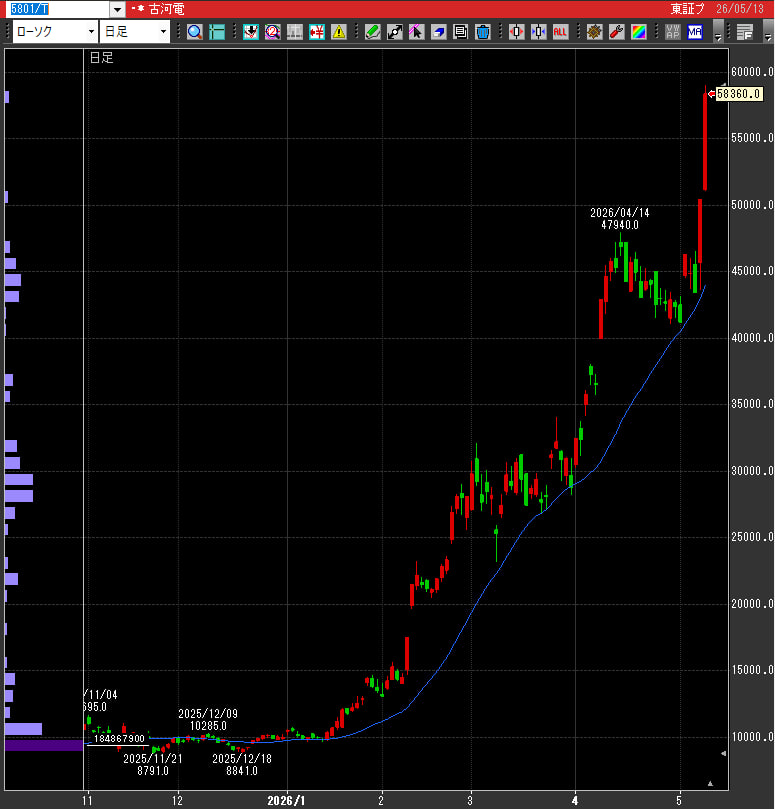Select the green pencil drawing tool

373,32
